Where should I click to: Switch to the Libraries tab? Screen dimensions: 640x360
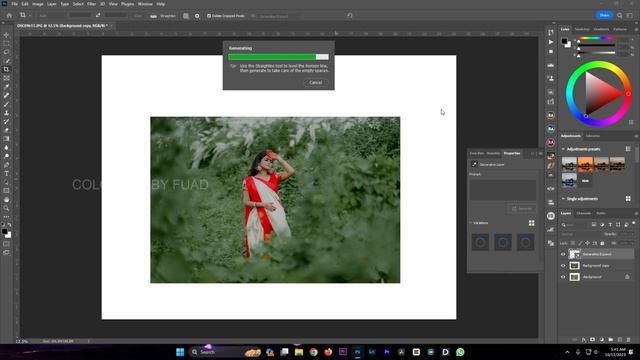coord(593,136)
